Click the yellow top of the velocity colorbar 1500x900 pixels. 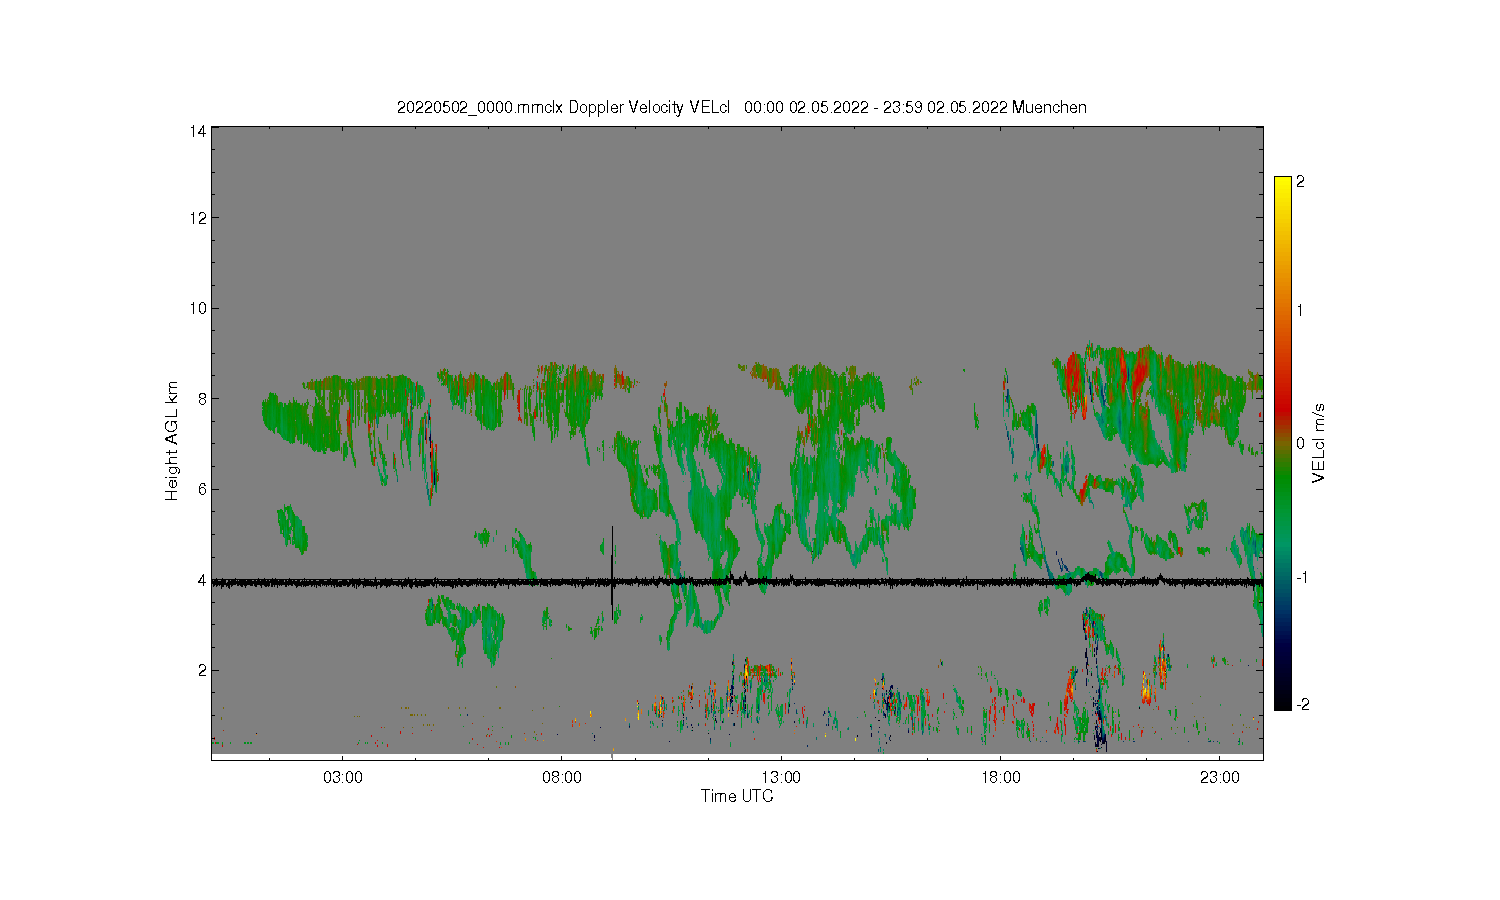(x=1282, y=187)
